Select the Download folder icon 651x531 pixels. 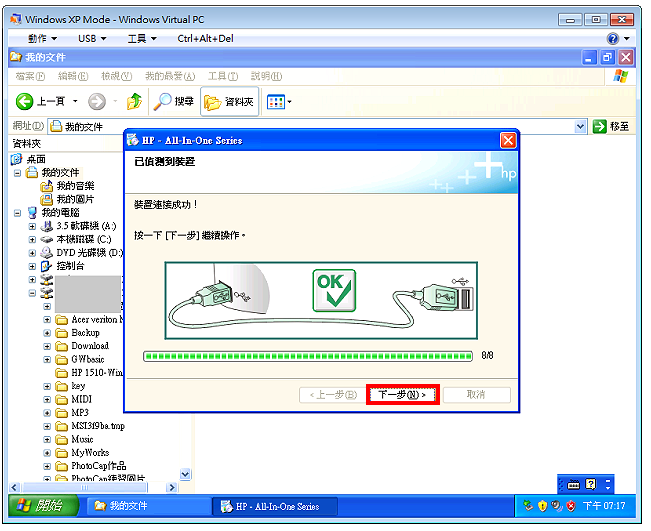(61, 346)
